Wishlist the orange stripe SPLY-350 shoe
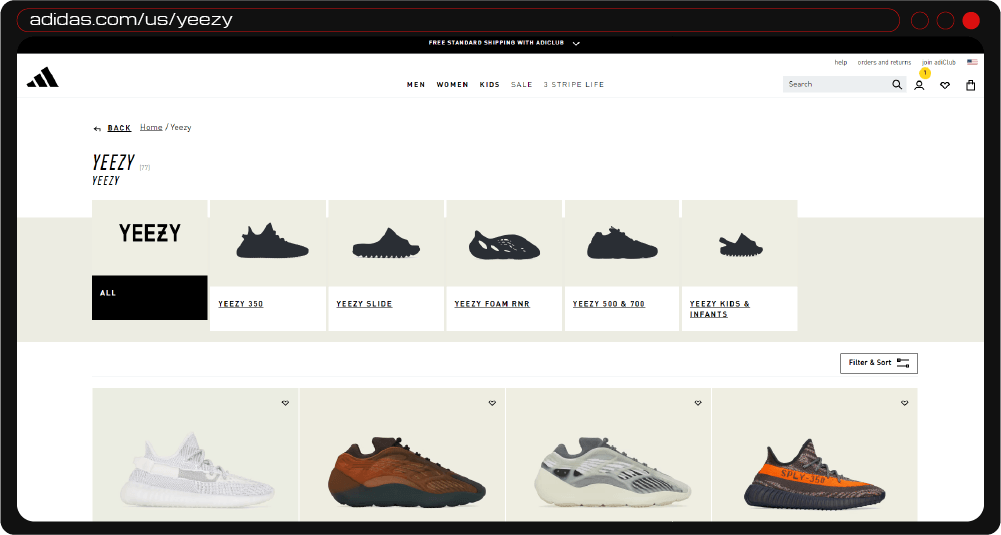 [905, 403]
